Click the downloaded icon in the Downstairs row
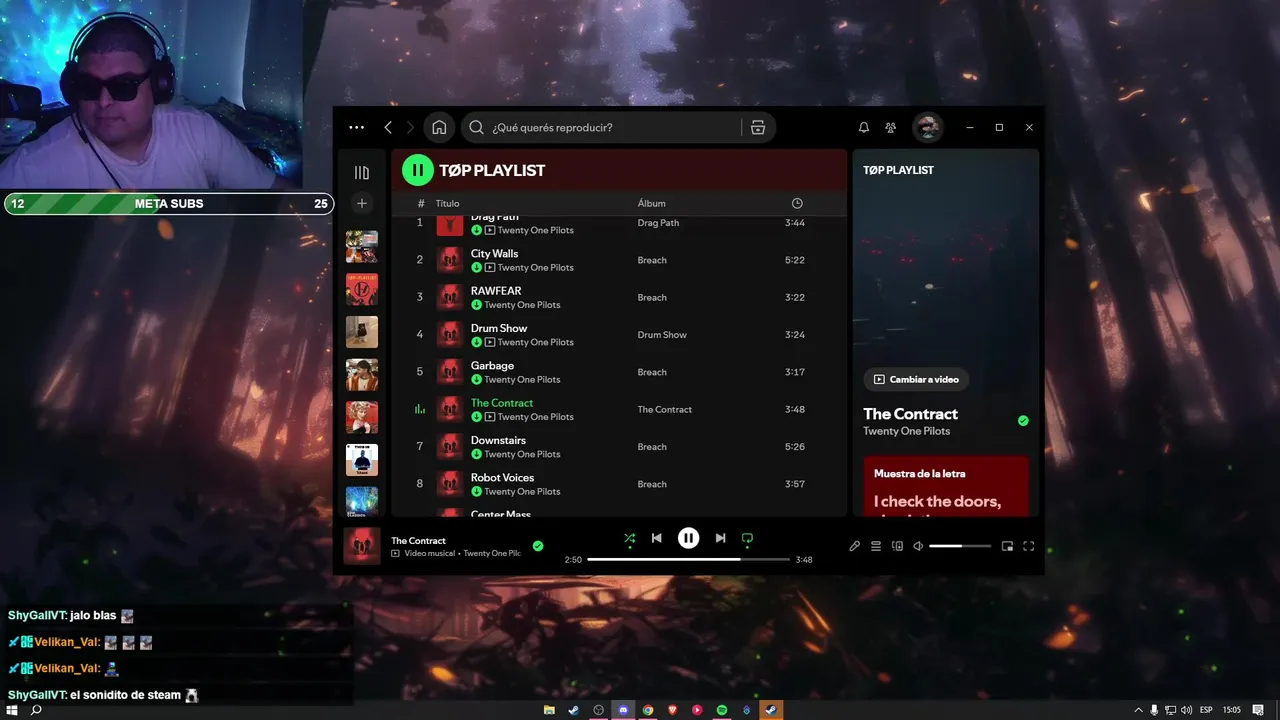The width and height of the screenshot is (1280, 720). [476, 454]
